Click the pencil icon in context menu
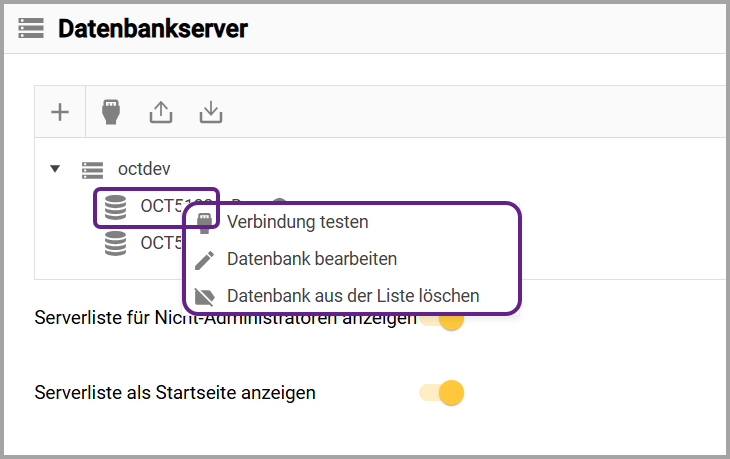 [204, 260]
